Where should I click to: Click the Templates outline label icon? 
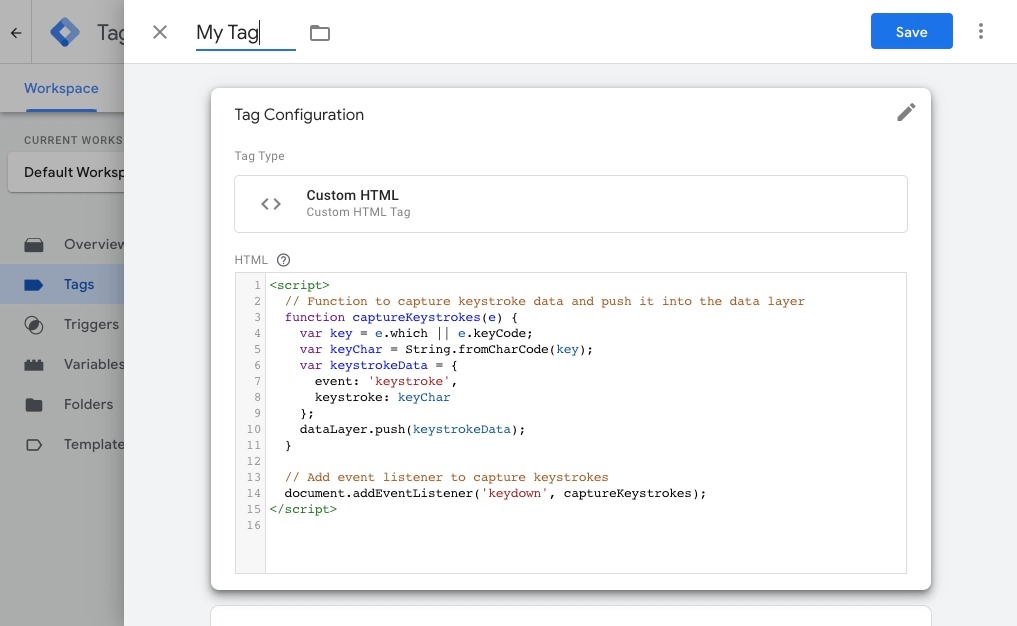pyautogui.click(x=34, y=445)
